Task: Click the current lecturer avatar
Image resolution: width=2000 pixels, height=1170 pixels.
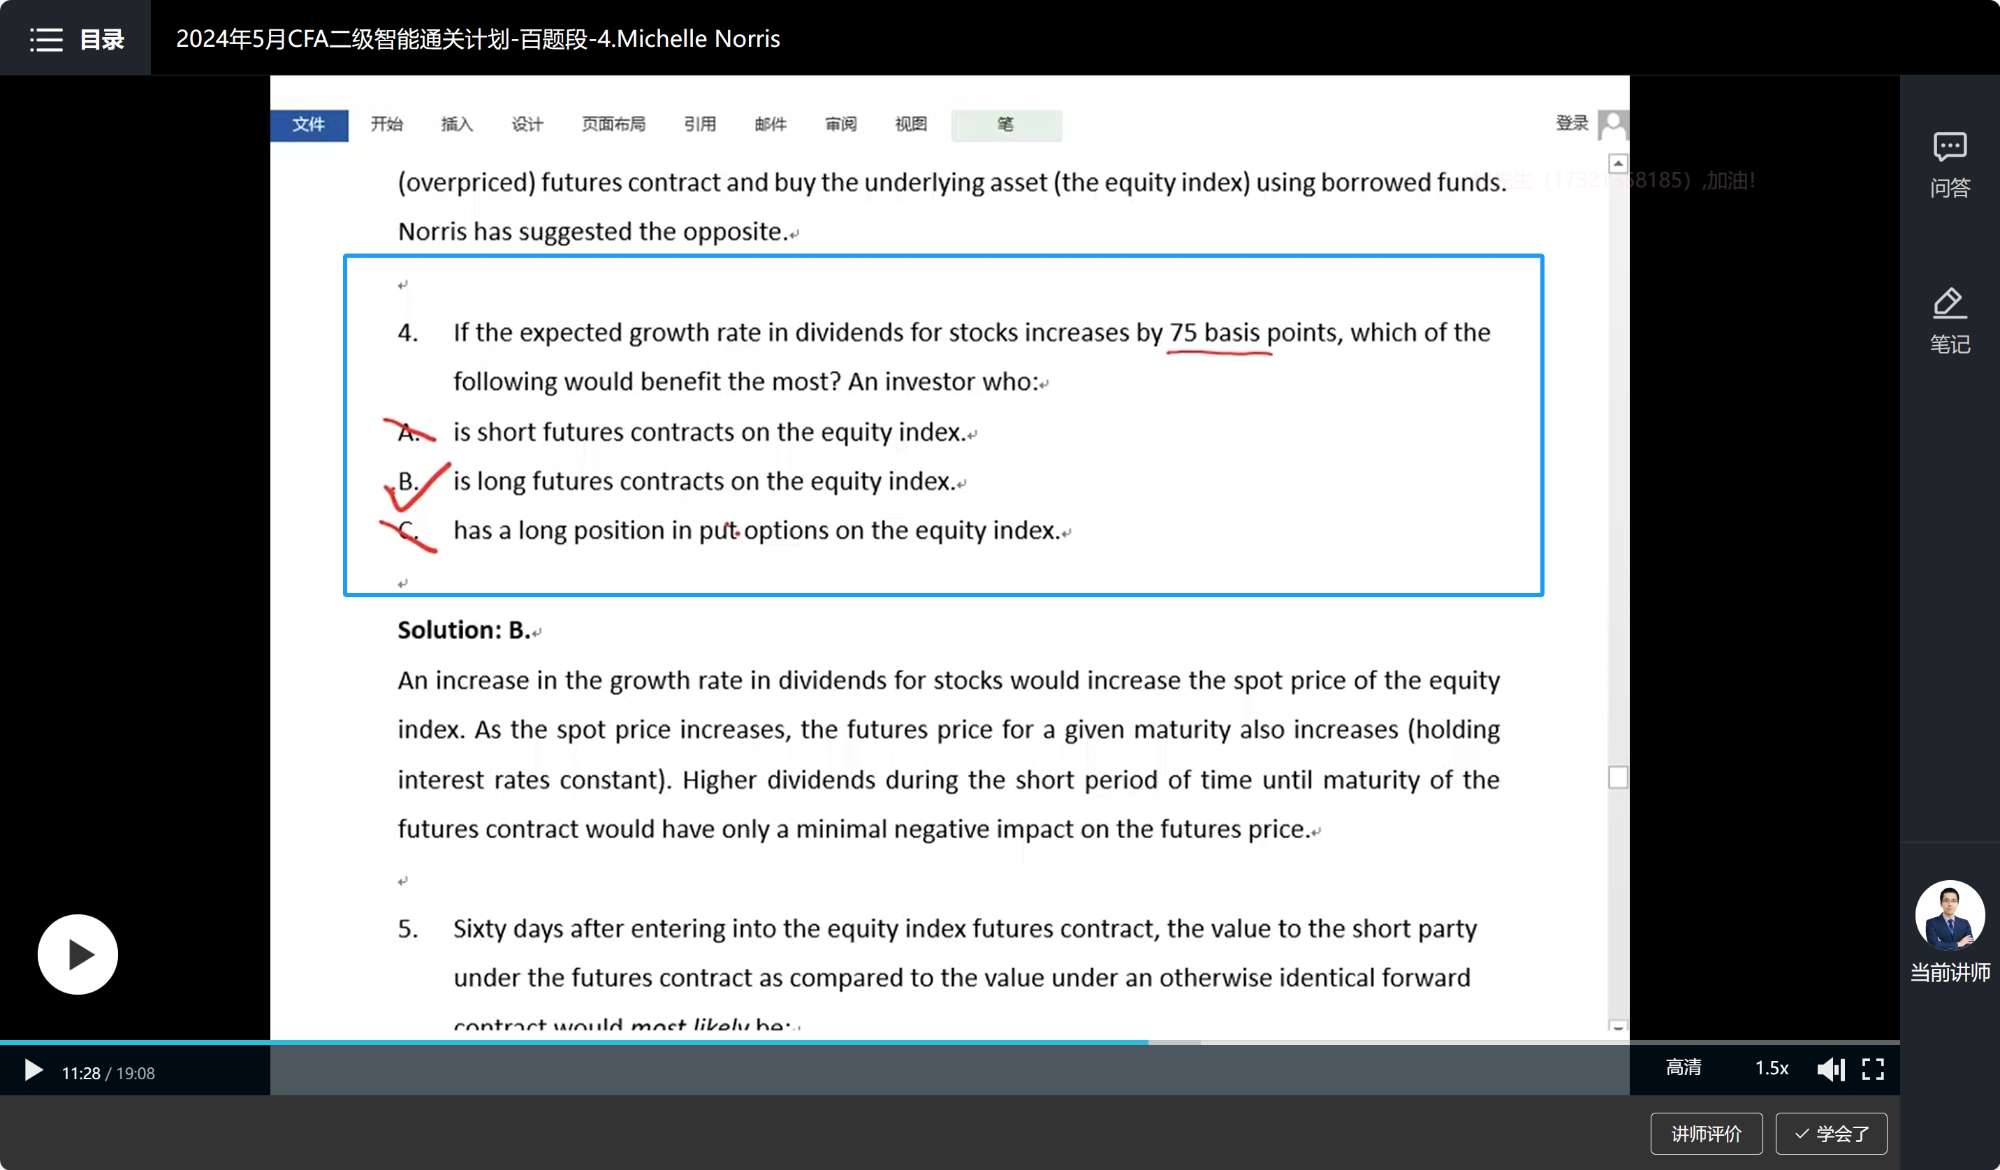Action: [x=1949, y=914]
